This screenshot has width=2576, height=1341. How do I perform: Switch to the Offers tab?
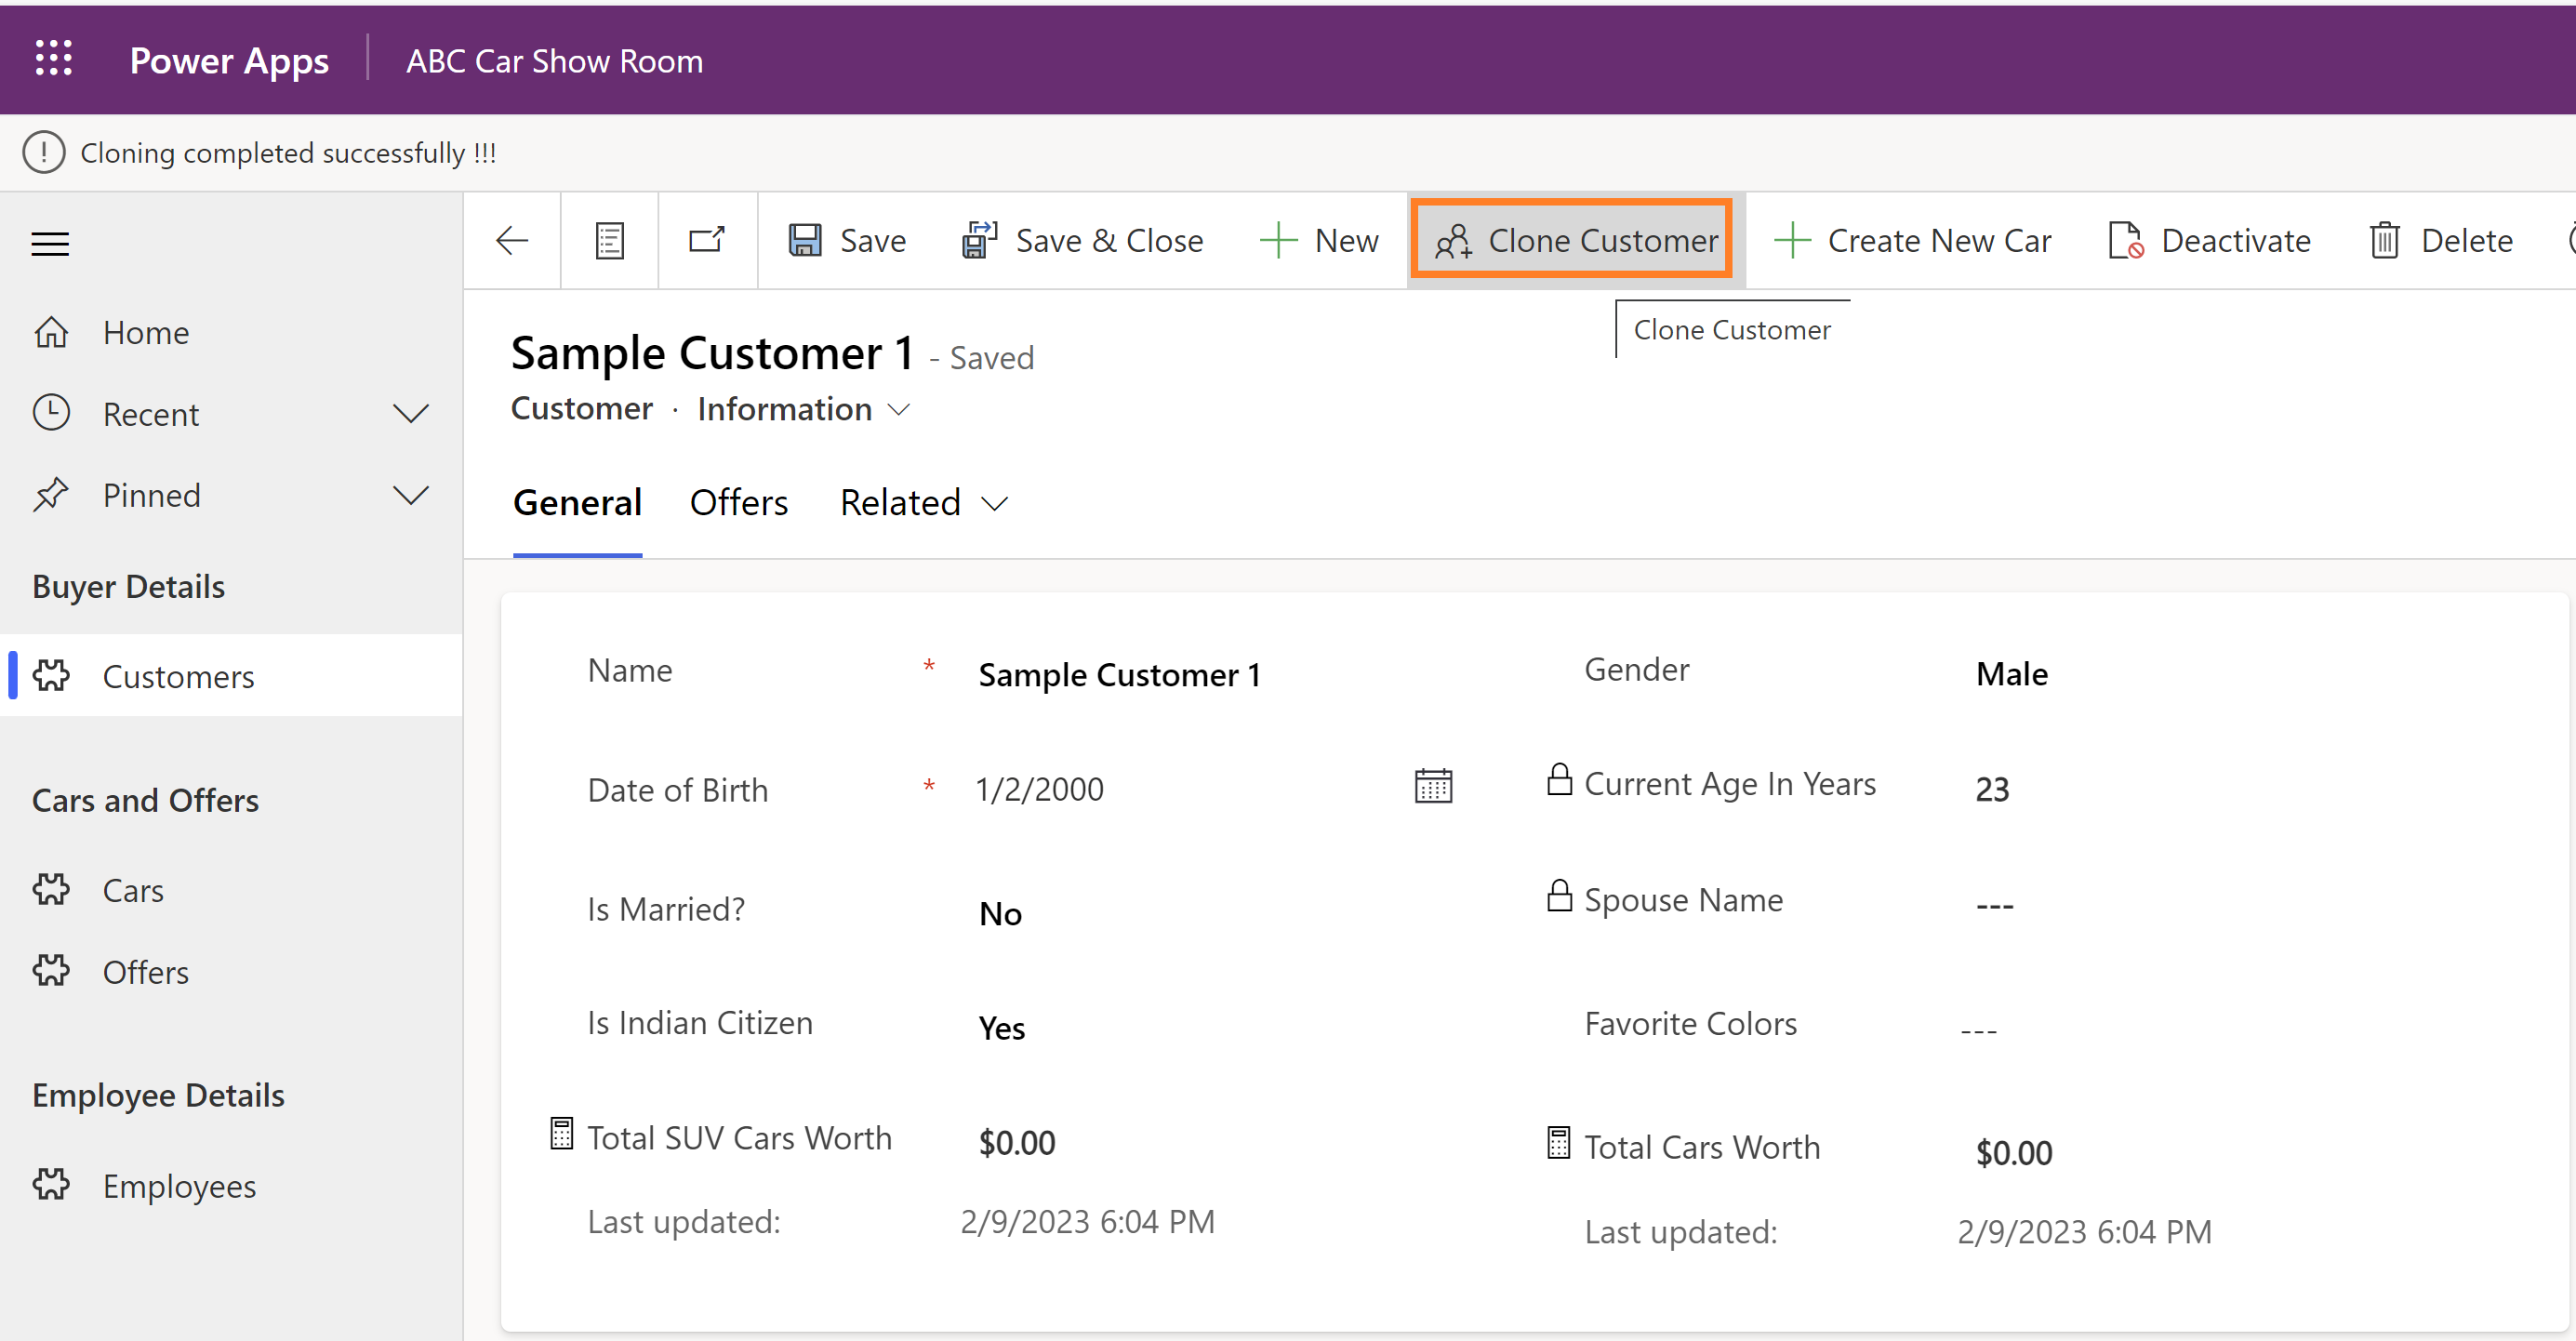(x=738, y=503)
